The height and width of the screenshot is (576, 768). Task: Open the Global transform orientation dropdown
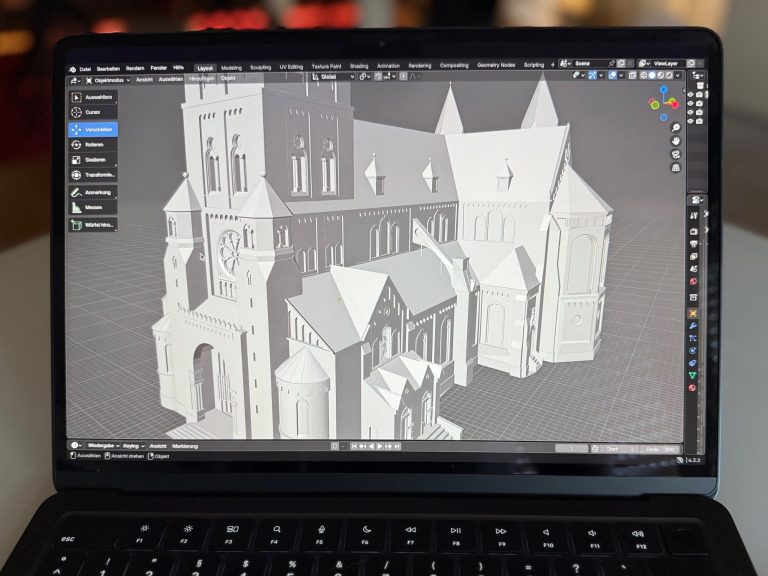(331, 76)
